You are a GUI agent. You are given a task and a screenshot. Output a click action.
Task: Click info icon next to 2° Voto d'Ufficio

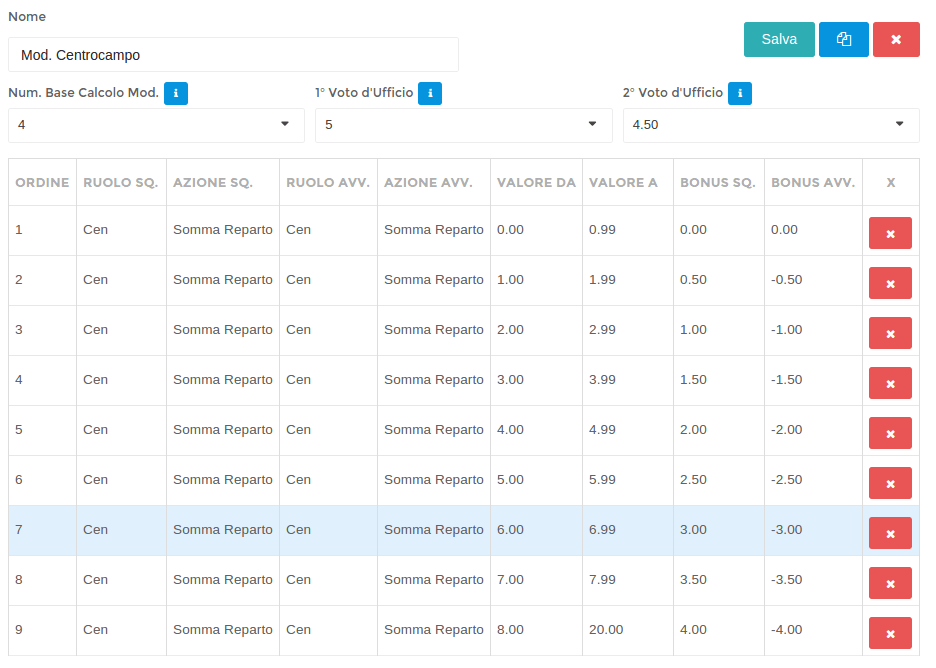point(740,93)
